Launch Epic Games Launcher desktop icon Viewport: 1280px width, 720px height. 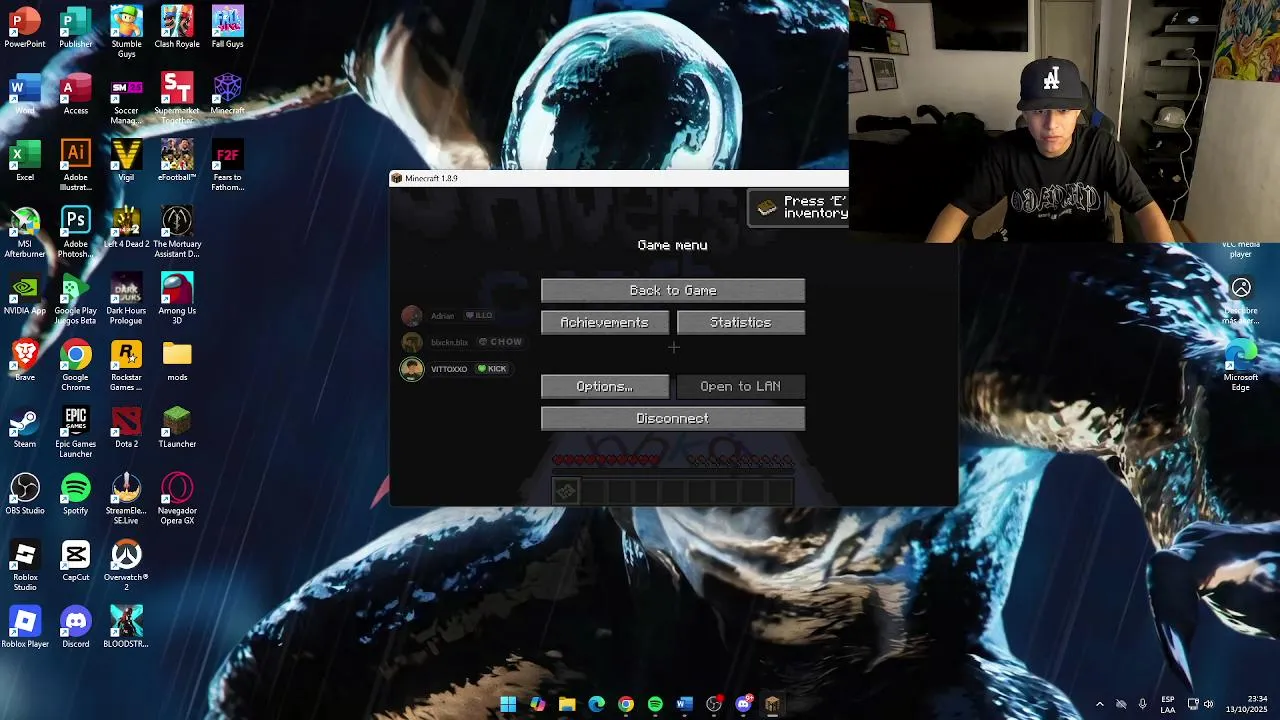(x=76, y=433)
